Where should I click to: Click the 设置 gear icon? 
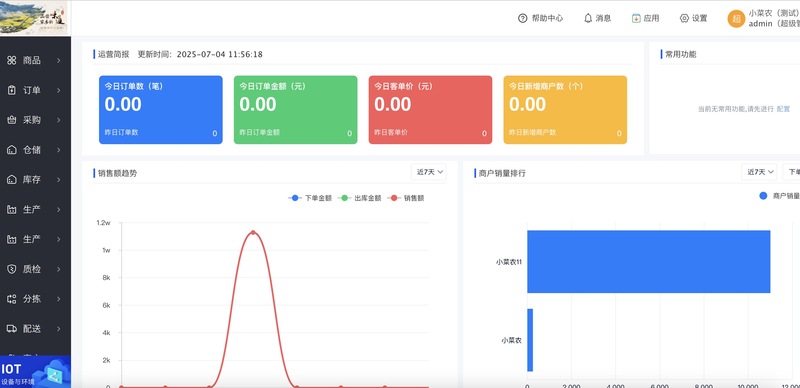click(684, 18)
